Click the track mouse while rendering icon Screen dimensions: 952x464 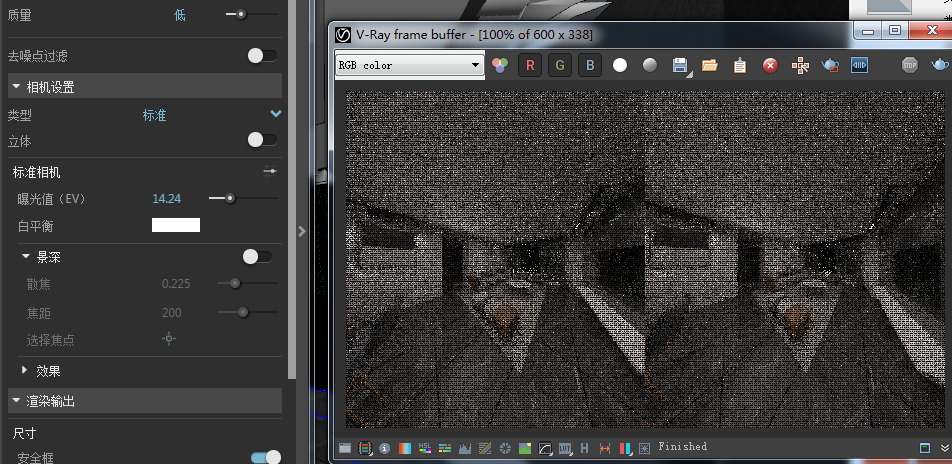pos(800,65)
